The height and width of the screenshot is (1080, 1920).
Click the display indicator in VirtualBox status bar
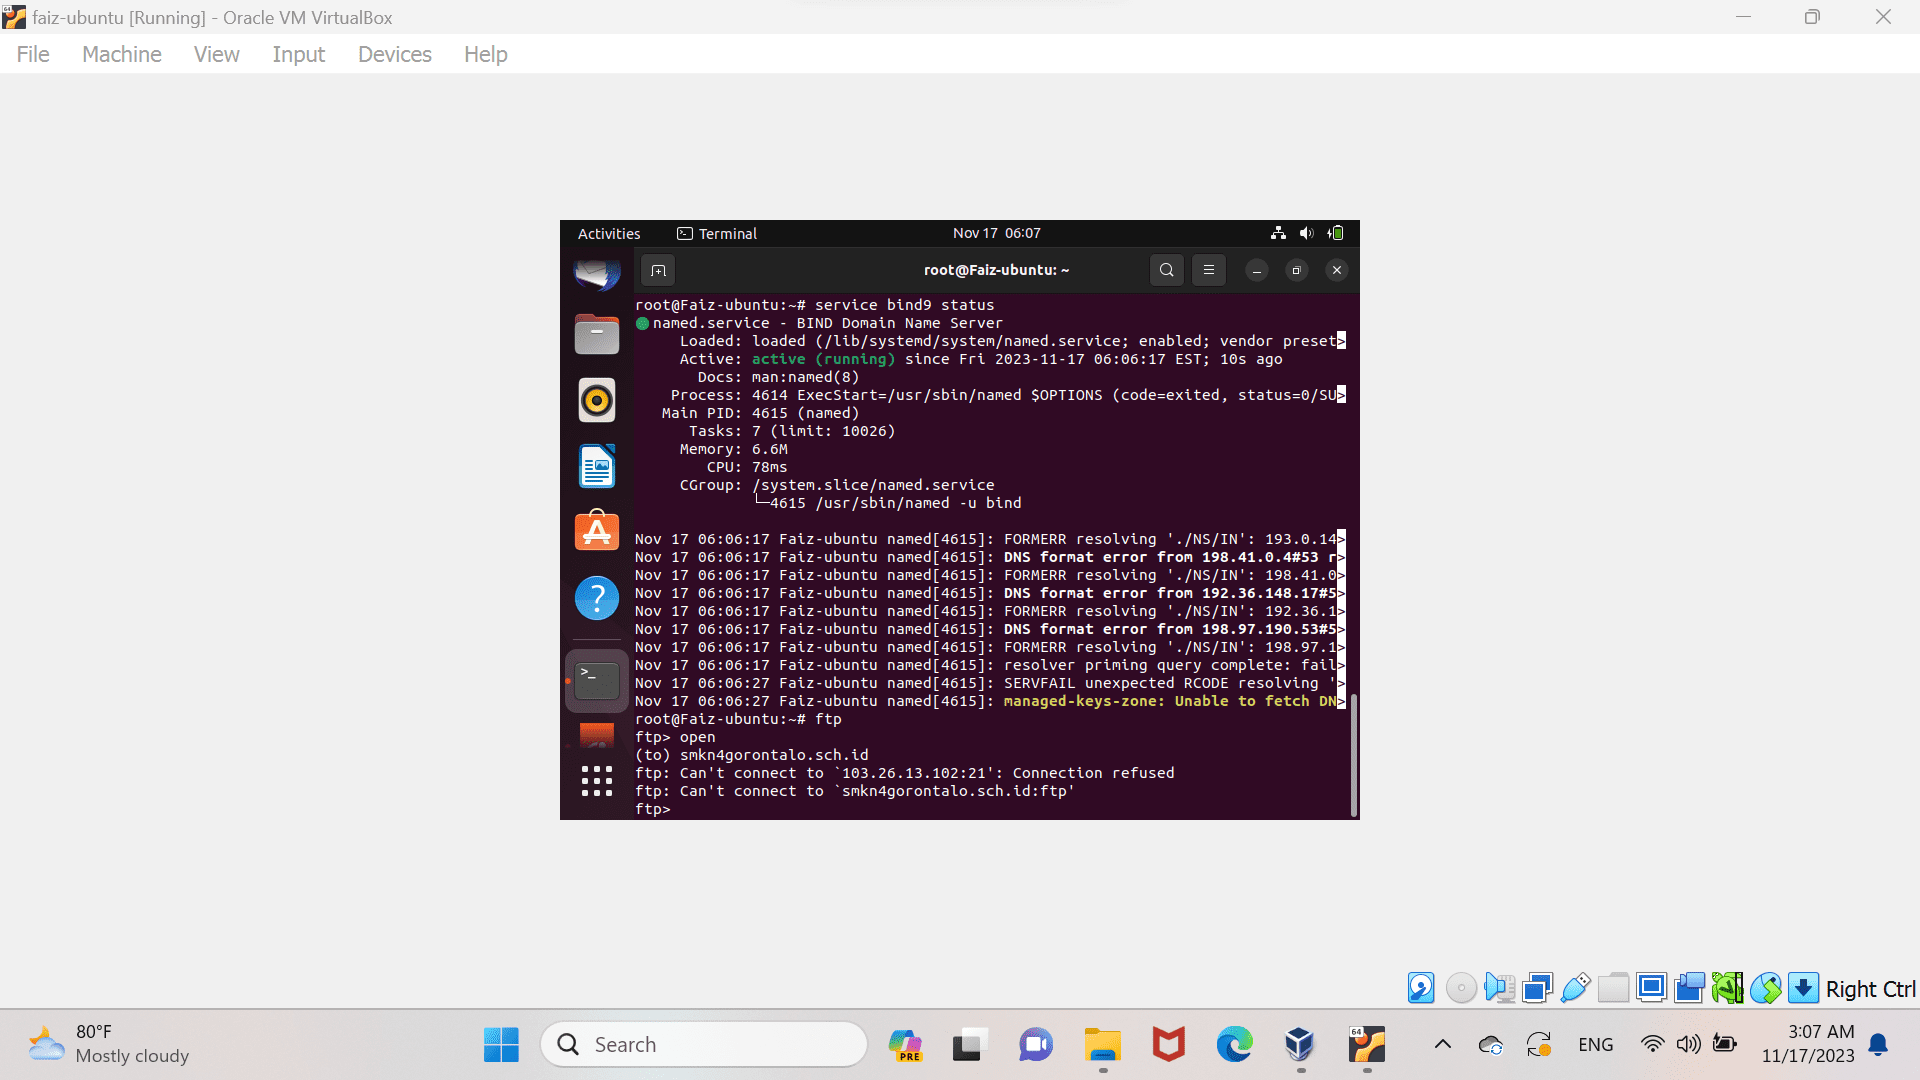click(x=1651, y=988)
